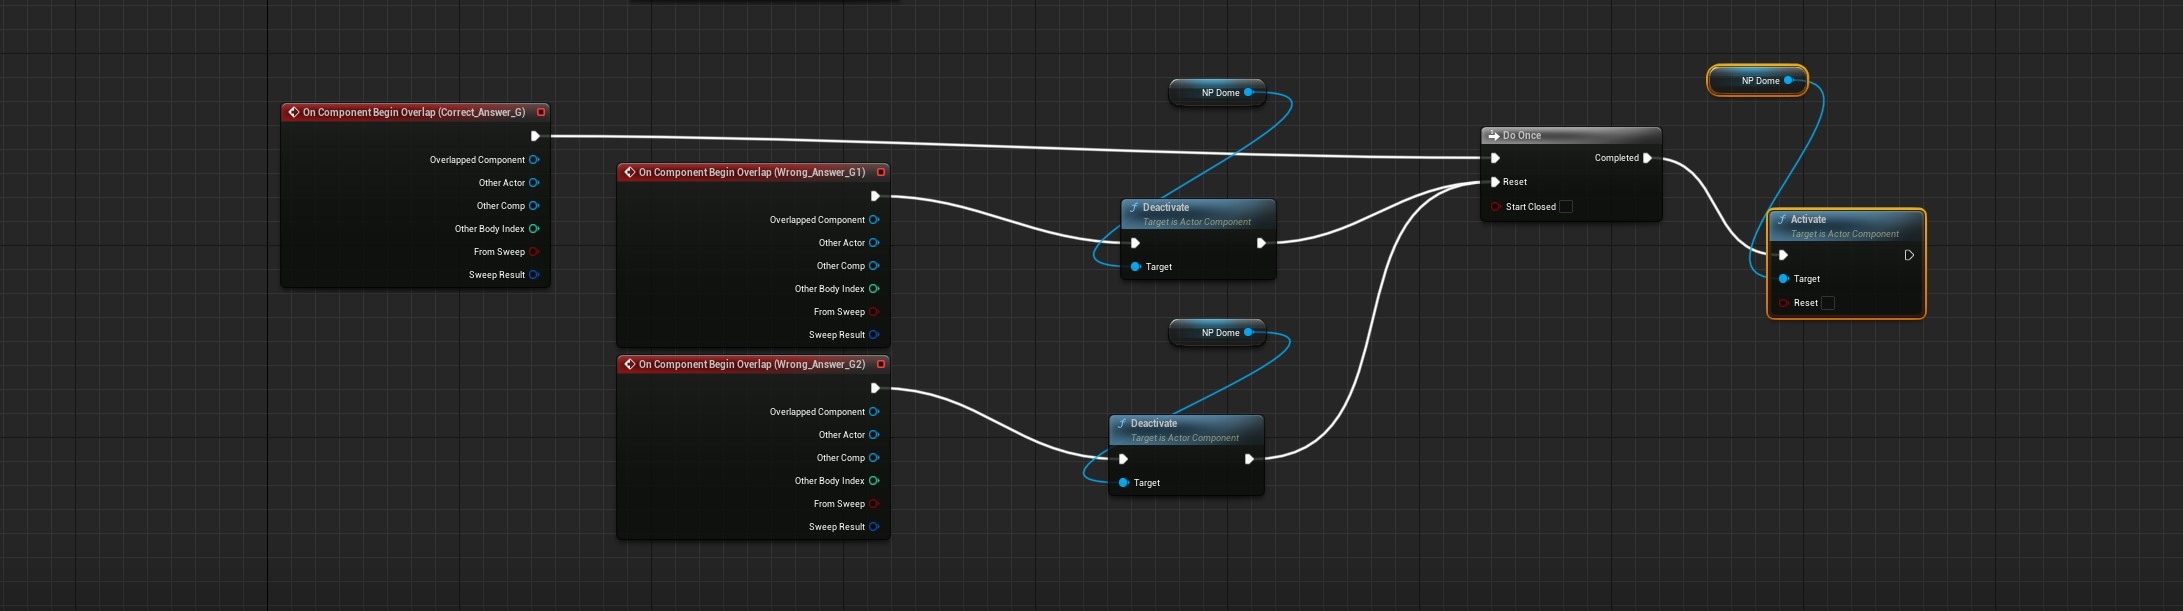The height and width of the screenshot is (611, 2183).
Task: Click Other Body Index pin on Wrong_Answer_G1 event
Action: tap(874, 289)
